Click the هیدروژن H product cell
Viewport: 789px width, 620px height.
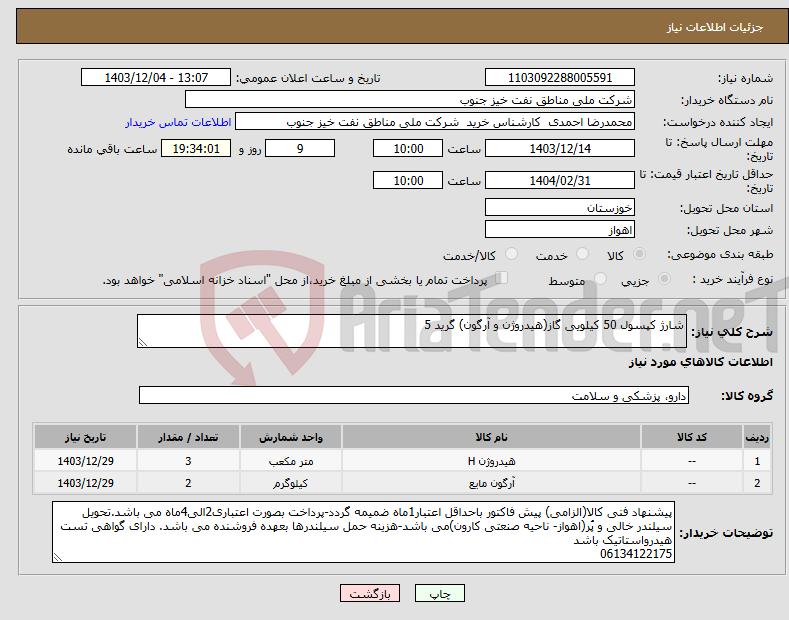(x=492, y=461)
